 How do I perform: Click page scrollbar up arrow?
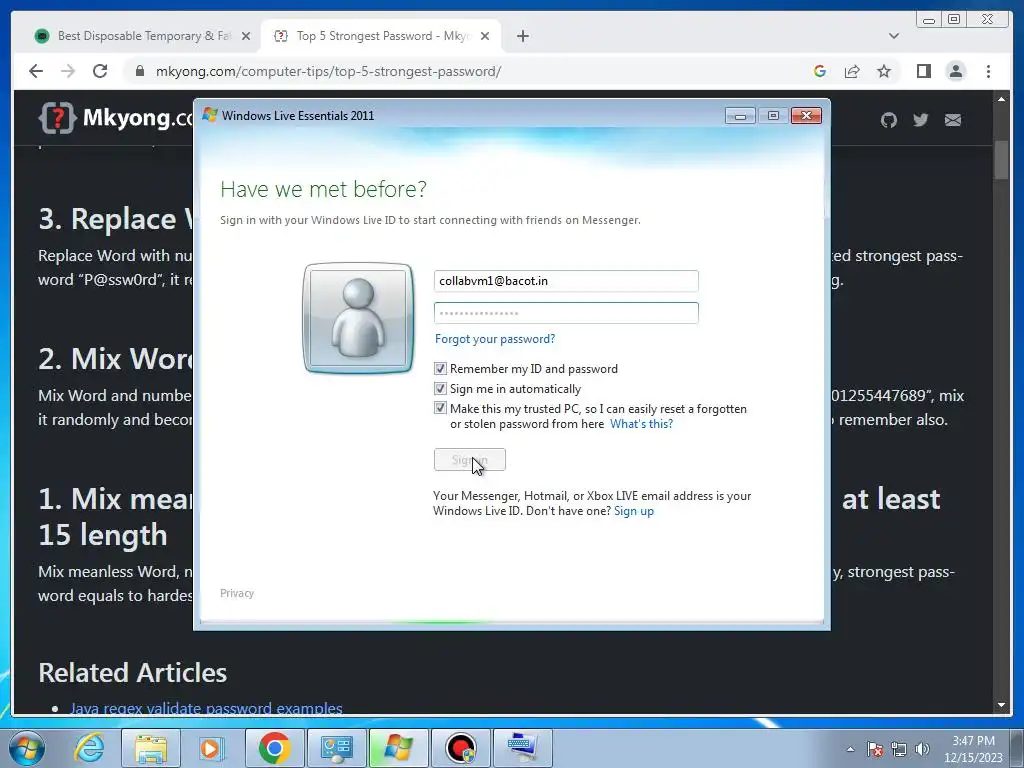pyautogui.click(x=1001, y=99)
